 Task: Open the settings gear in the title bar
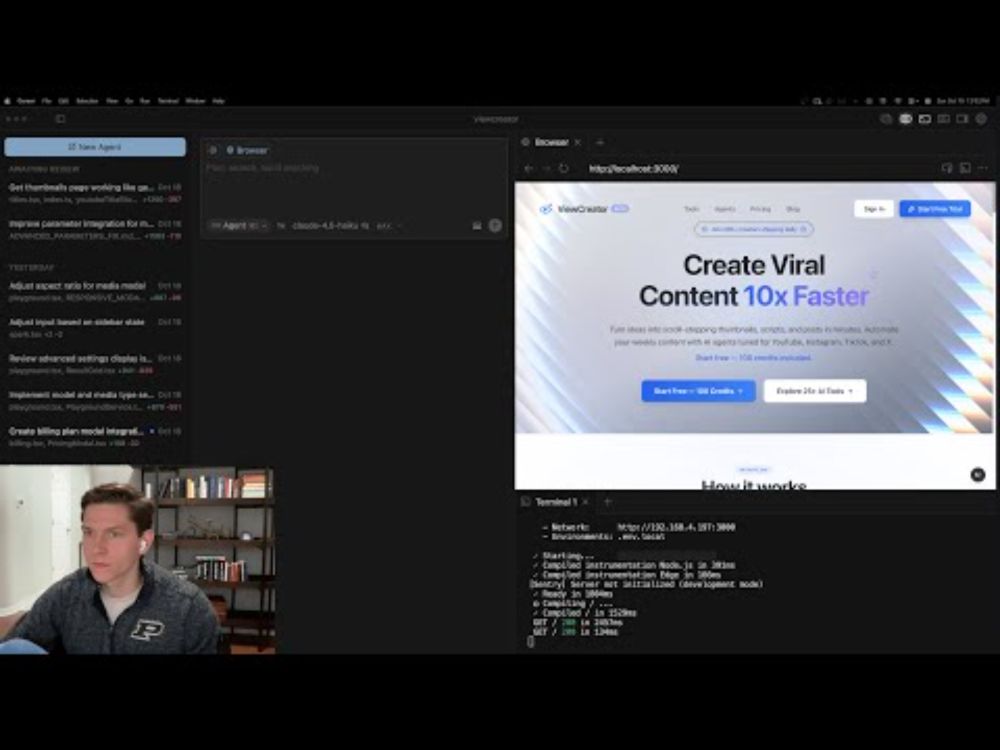click(x=982, y=119)
